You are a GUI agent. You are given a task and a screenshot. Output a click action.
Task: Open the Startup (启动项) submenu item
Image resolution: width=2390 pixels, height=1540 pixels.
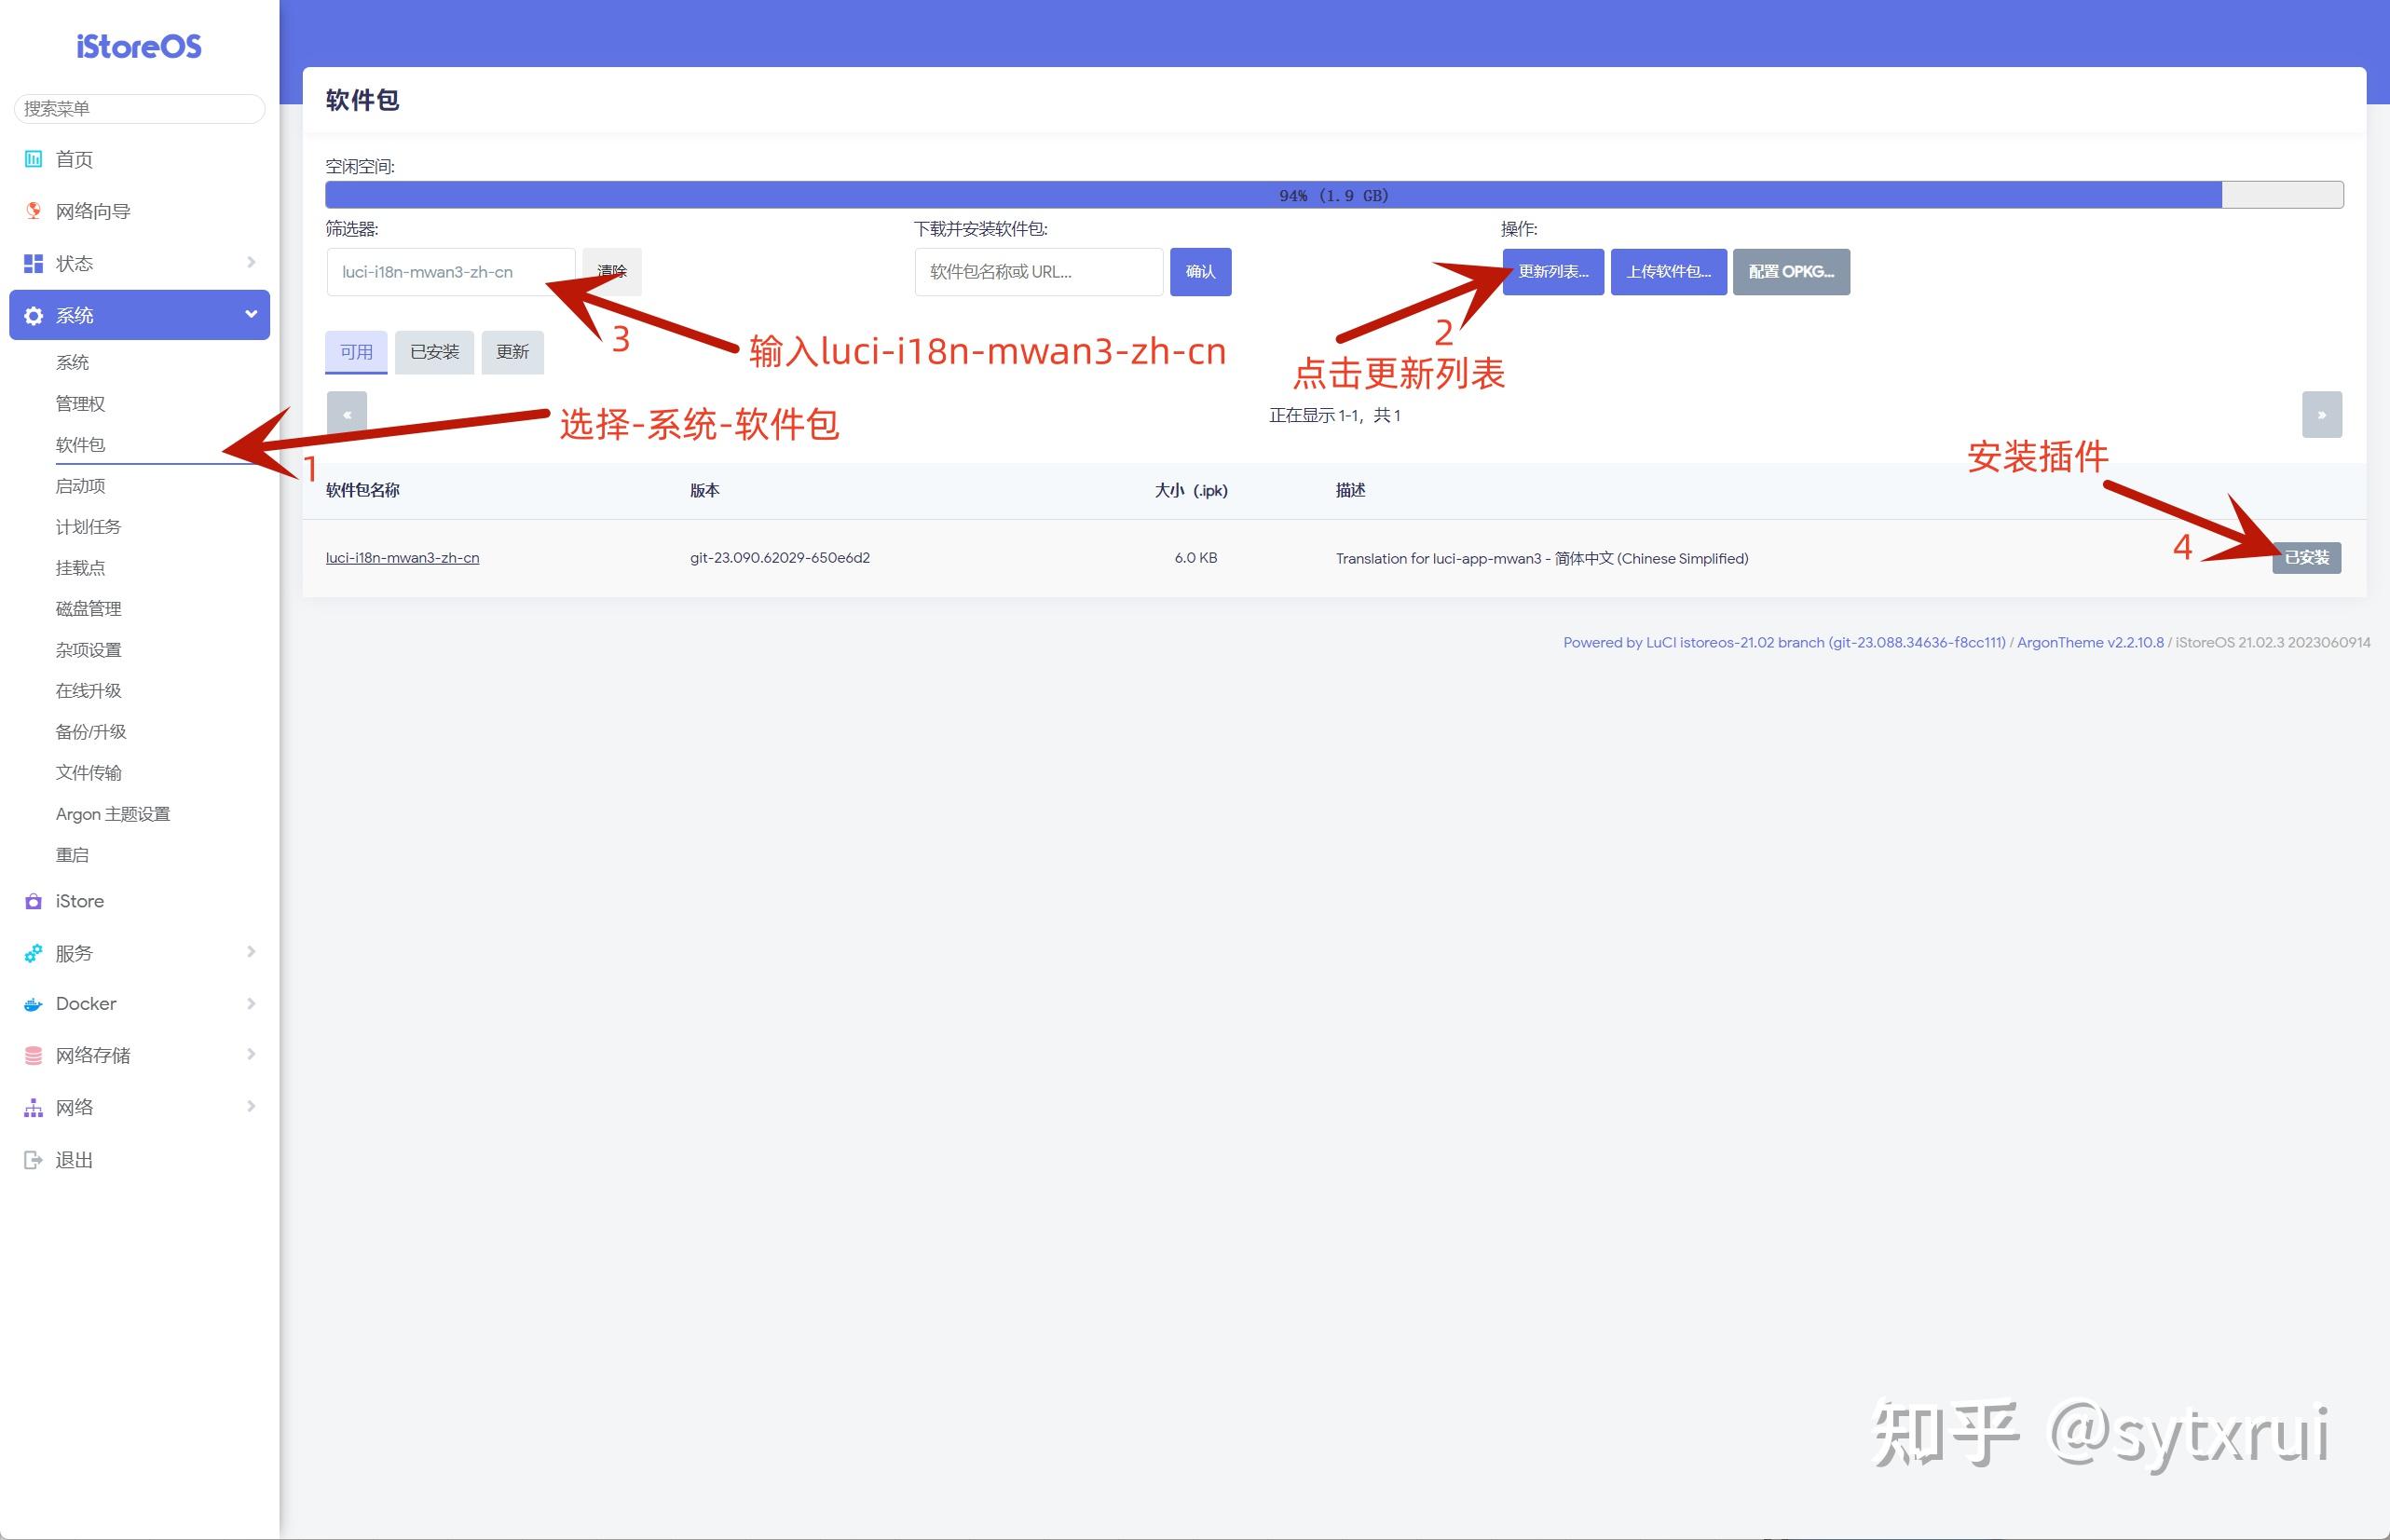tap(80, 486)
